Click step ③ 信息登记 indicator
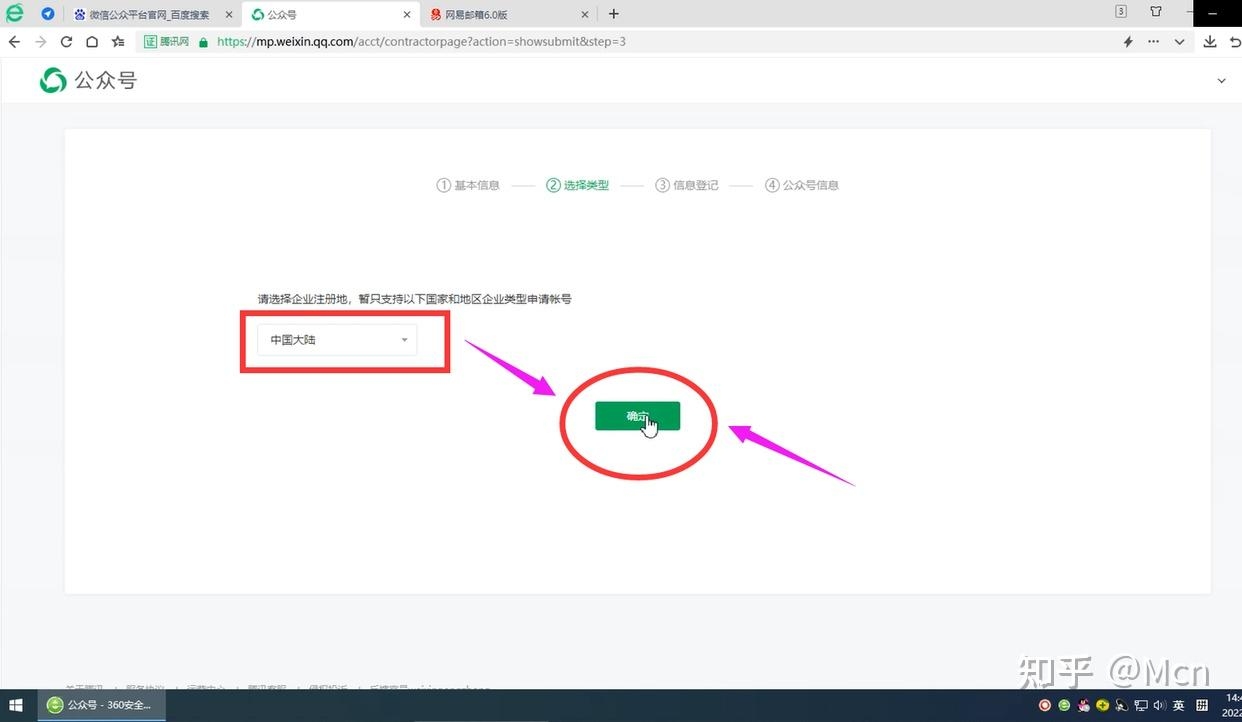Screen dimensions: 1242x722 (x=687, y=185)
